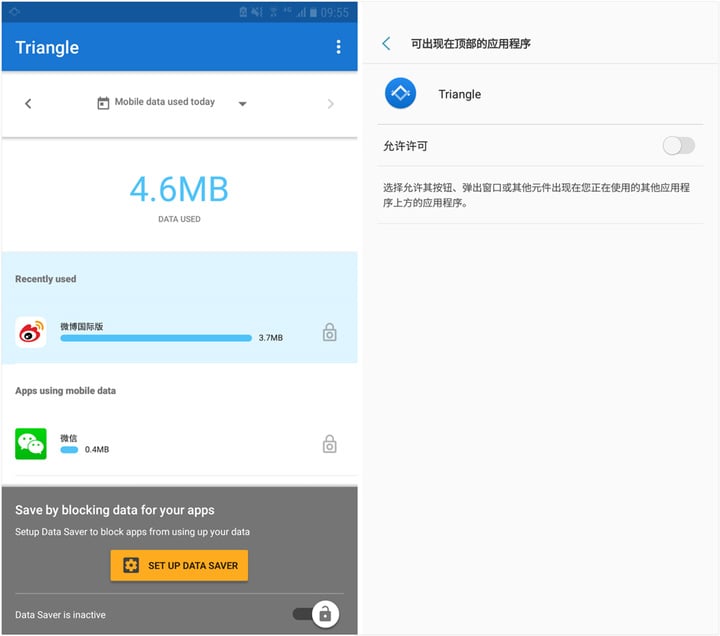The width and height of the screenshot is (720, 636).
Task: Toggle the lock icon for 微博国际版
Action: [329, 332]
